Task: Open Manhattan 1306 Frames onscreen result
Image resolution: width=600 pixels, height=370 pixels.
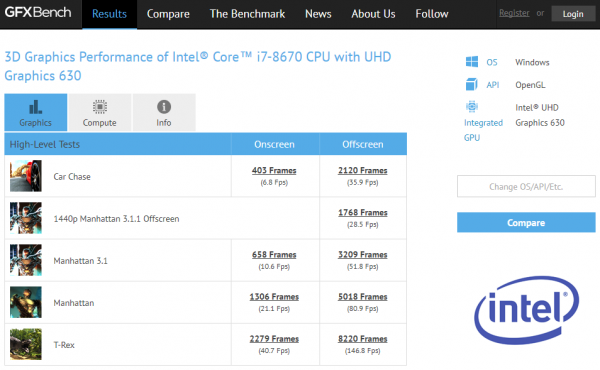Action: [274, 297]
